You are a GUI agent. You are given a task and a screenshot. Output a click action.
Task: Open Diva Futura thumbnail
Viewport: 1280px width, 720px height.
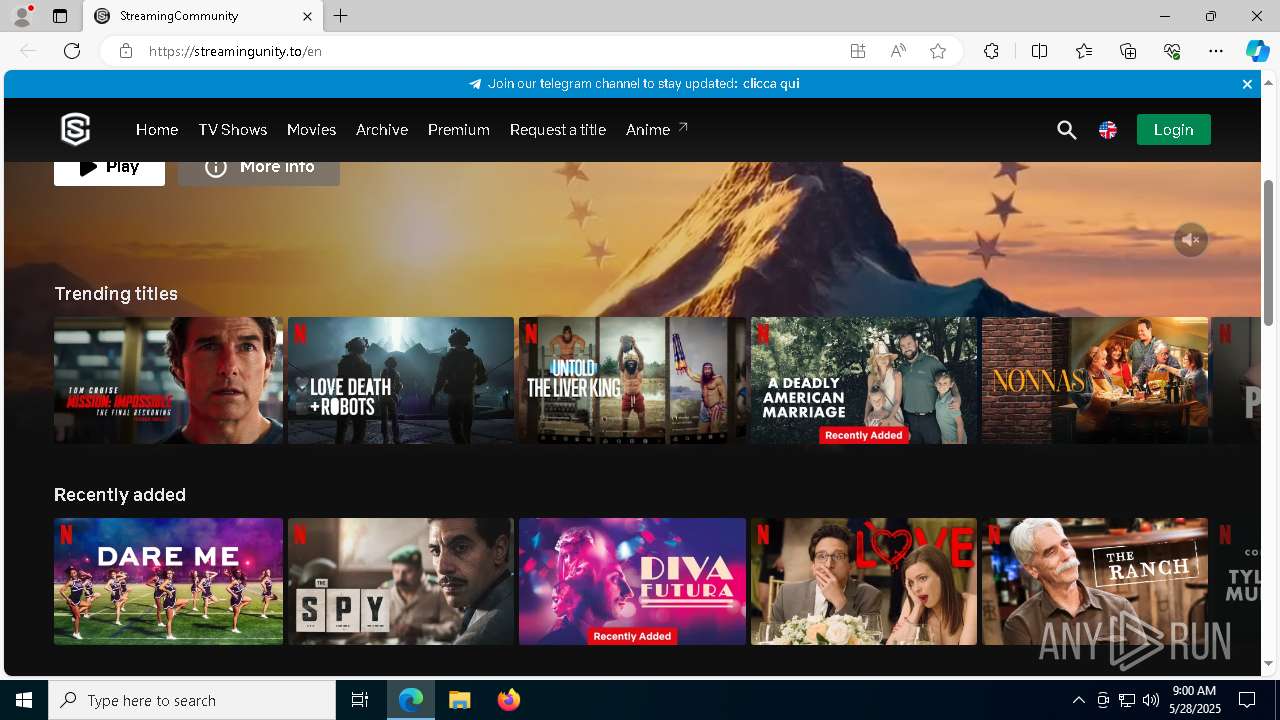point(632,581)
